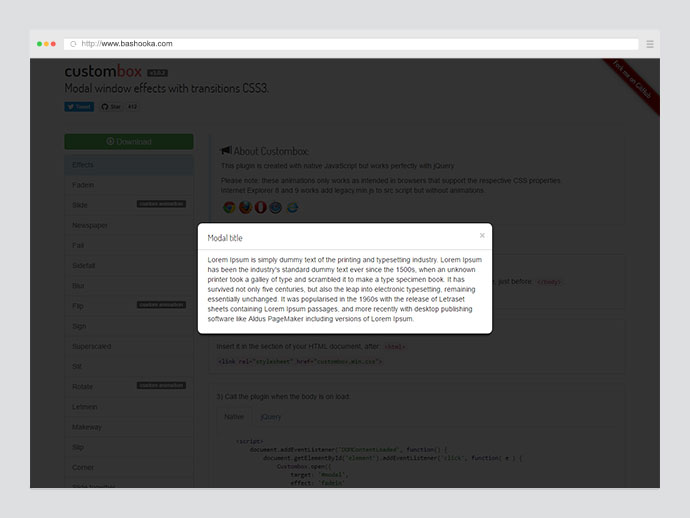Choose the Corner effect

pyautogui.click(x=129, y=467)
